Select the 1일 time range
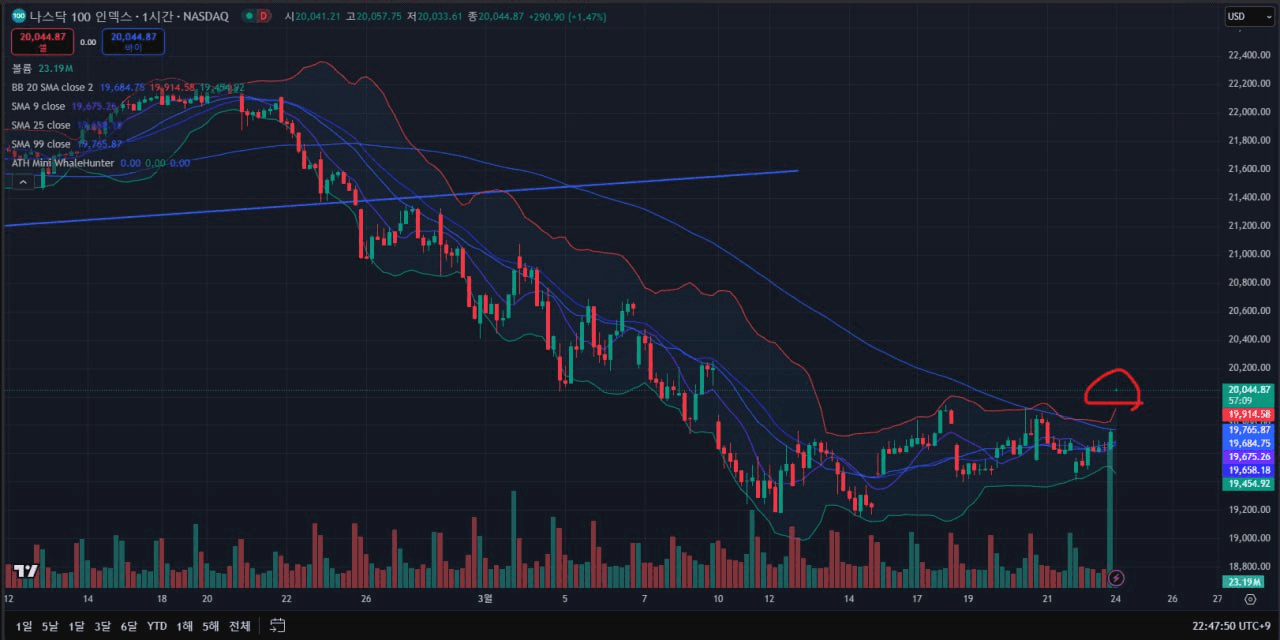 [x=22, y=626]
